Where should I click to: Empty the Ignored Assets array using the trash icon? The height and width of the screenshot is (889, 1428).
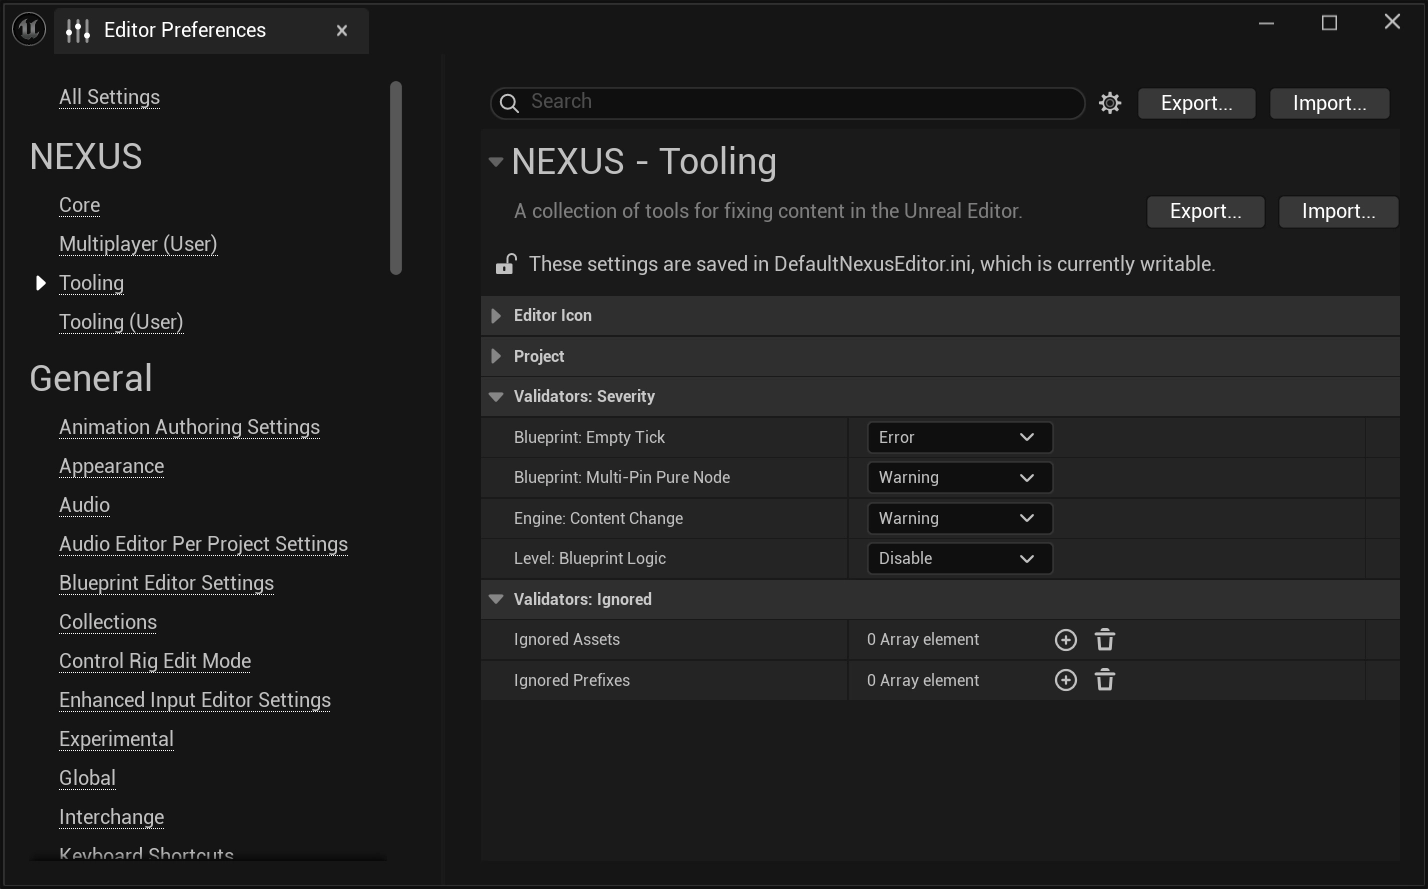pos(1104,639)
